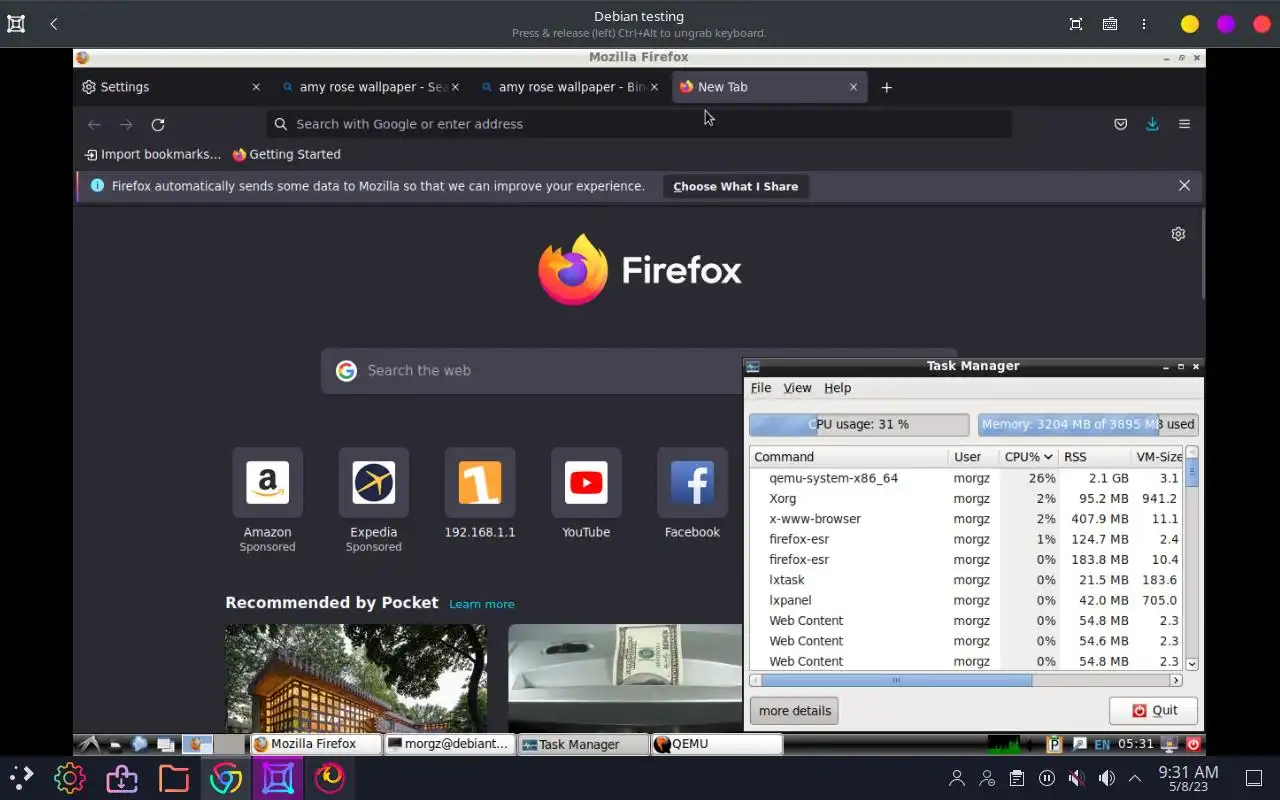1280x800 pixels.
Task: Open the Task Manager Help menu
Action: tap(837, 388)
